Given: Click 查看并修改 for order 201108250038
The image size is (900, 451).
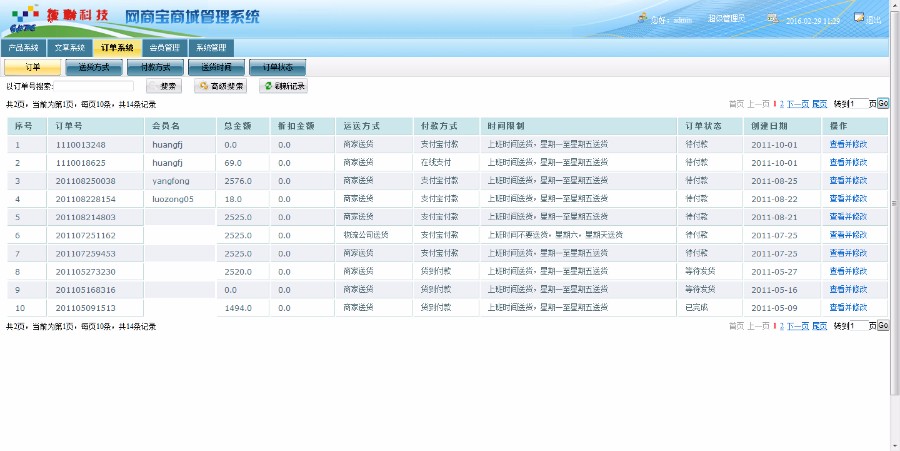Looking at the screenshot, I should pyautogui.click(x=848, y=181).
